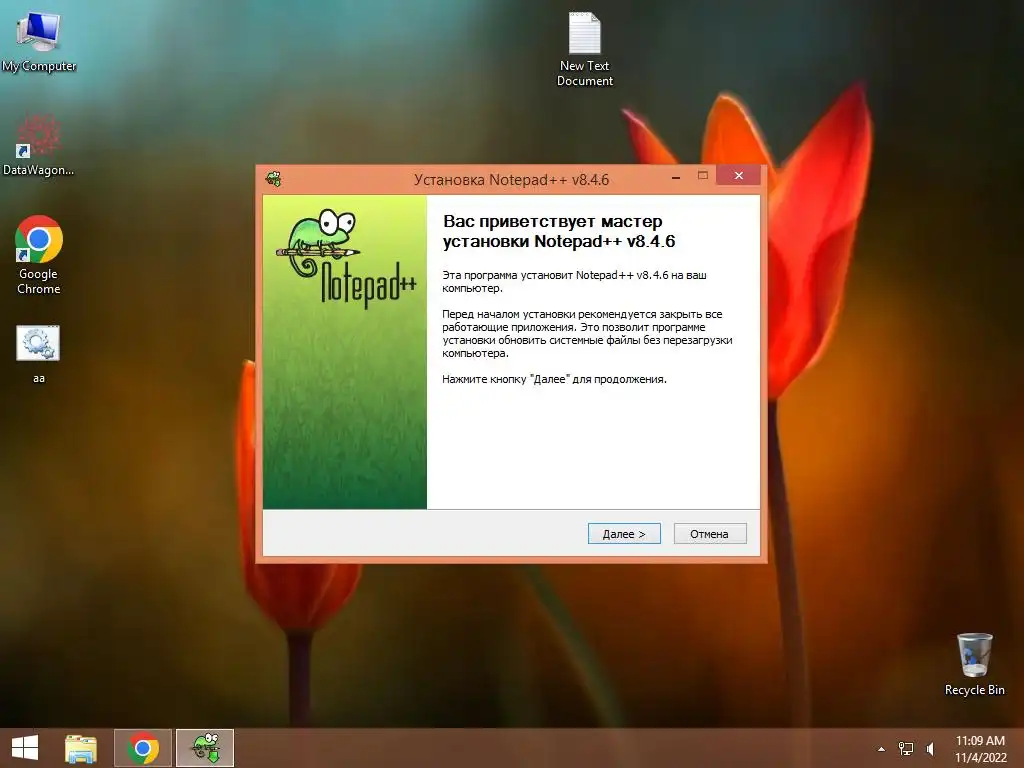
Task: Click text 'Нажмите кнопку "Далее" для продолжения.'
Action: pyautogui.click(x=554, y=379)
